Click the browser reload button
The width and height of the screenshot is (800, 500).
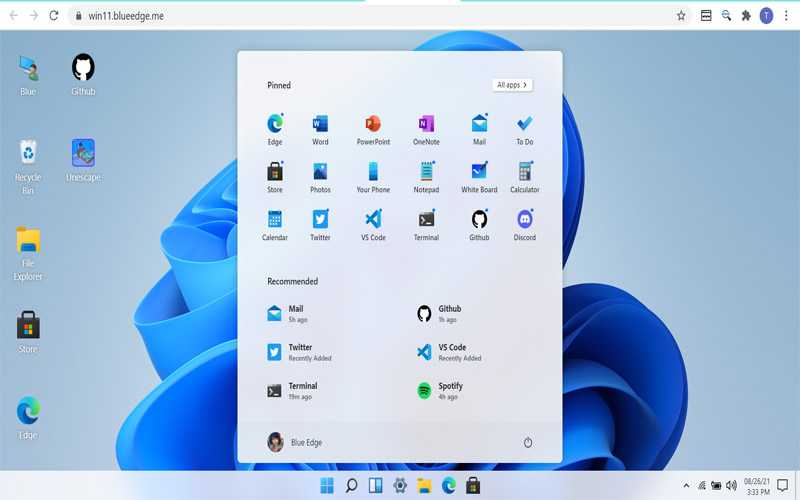(x=54, y=16)
